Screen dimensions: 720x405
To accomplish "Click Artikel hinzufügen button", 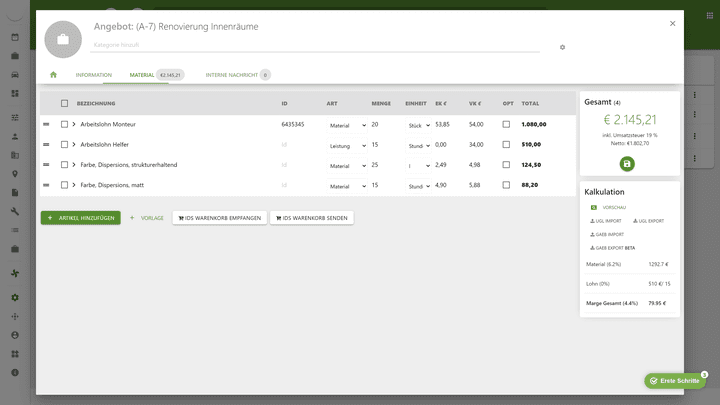I will [x=80, y=217].
